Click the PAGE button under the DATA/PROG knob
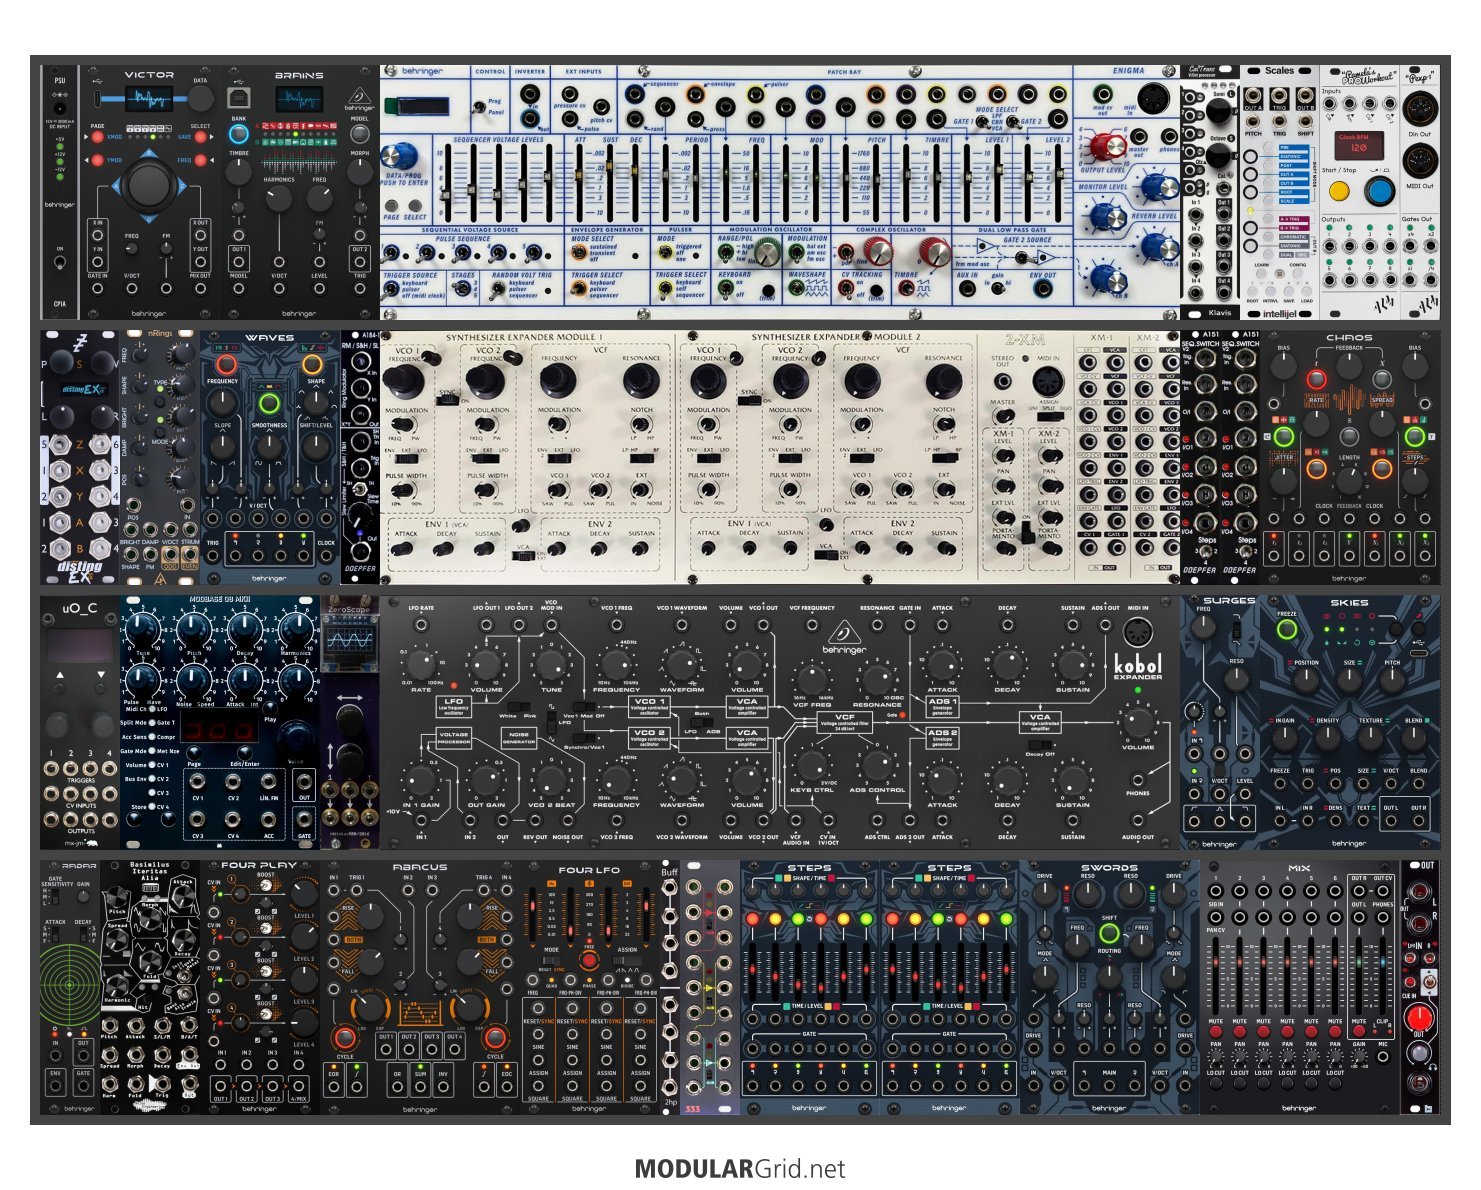Viewport: 1481px width, 1190px height. click(391, 206)
